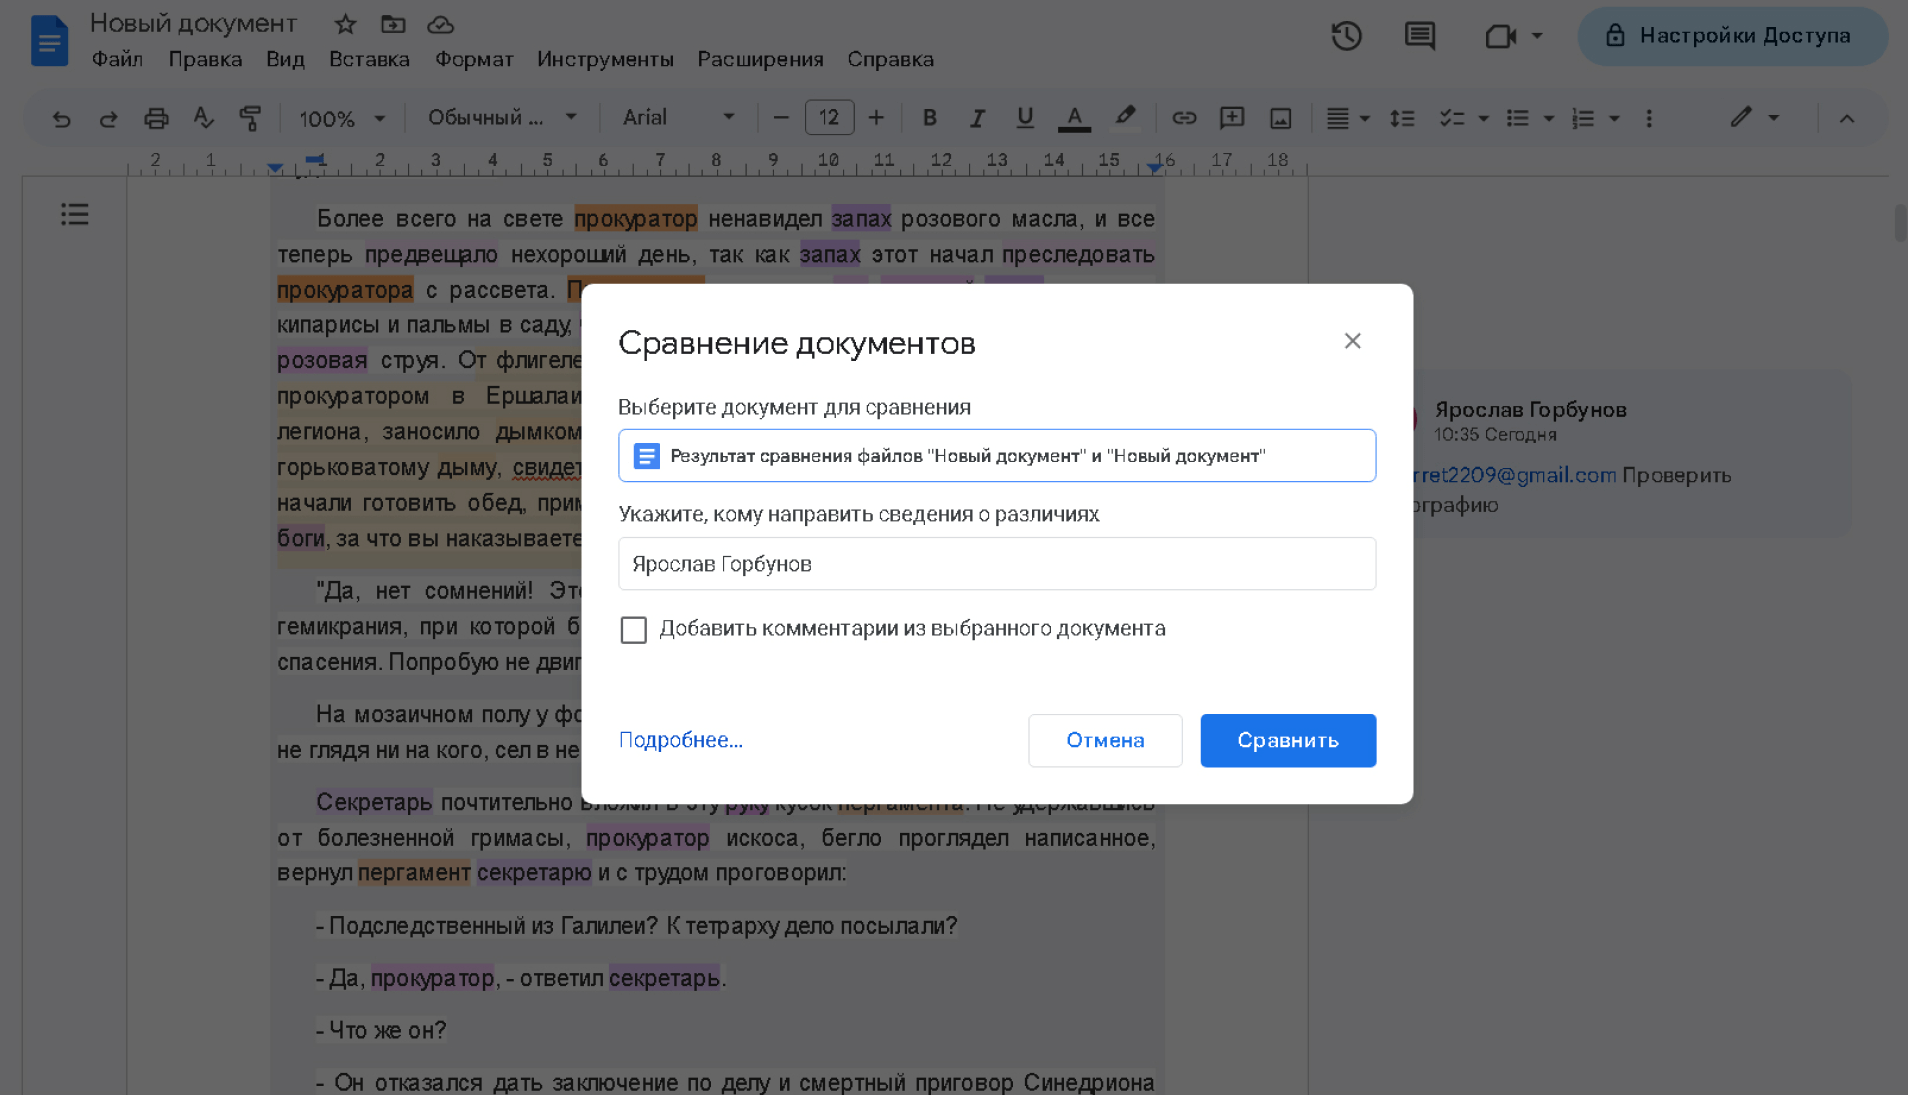Click the print icon in toolbar

156,118
